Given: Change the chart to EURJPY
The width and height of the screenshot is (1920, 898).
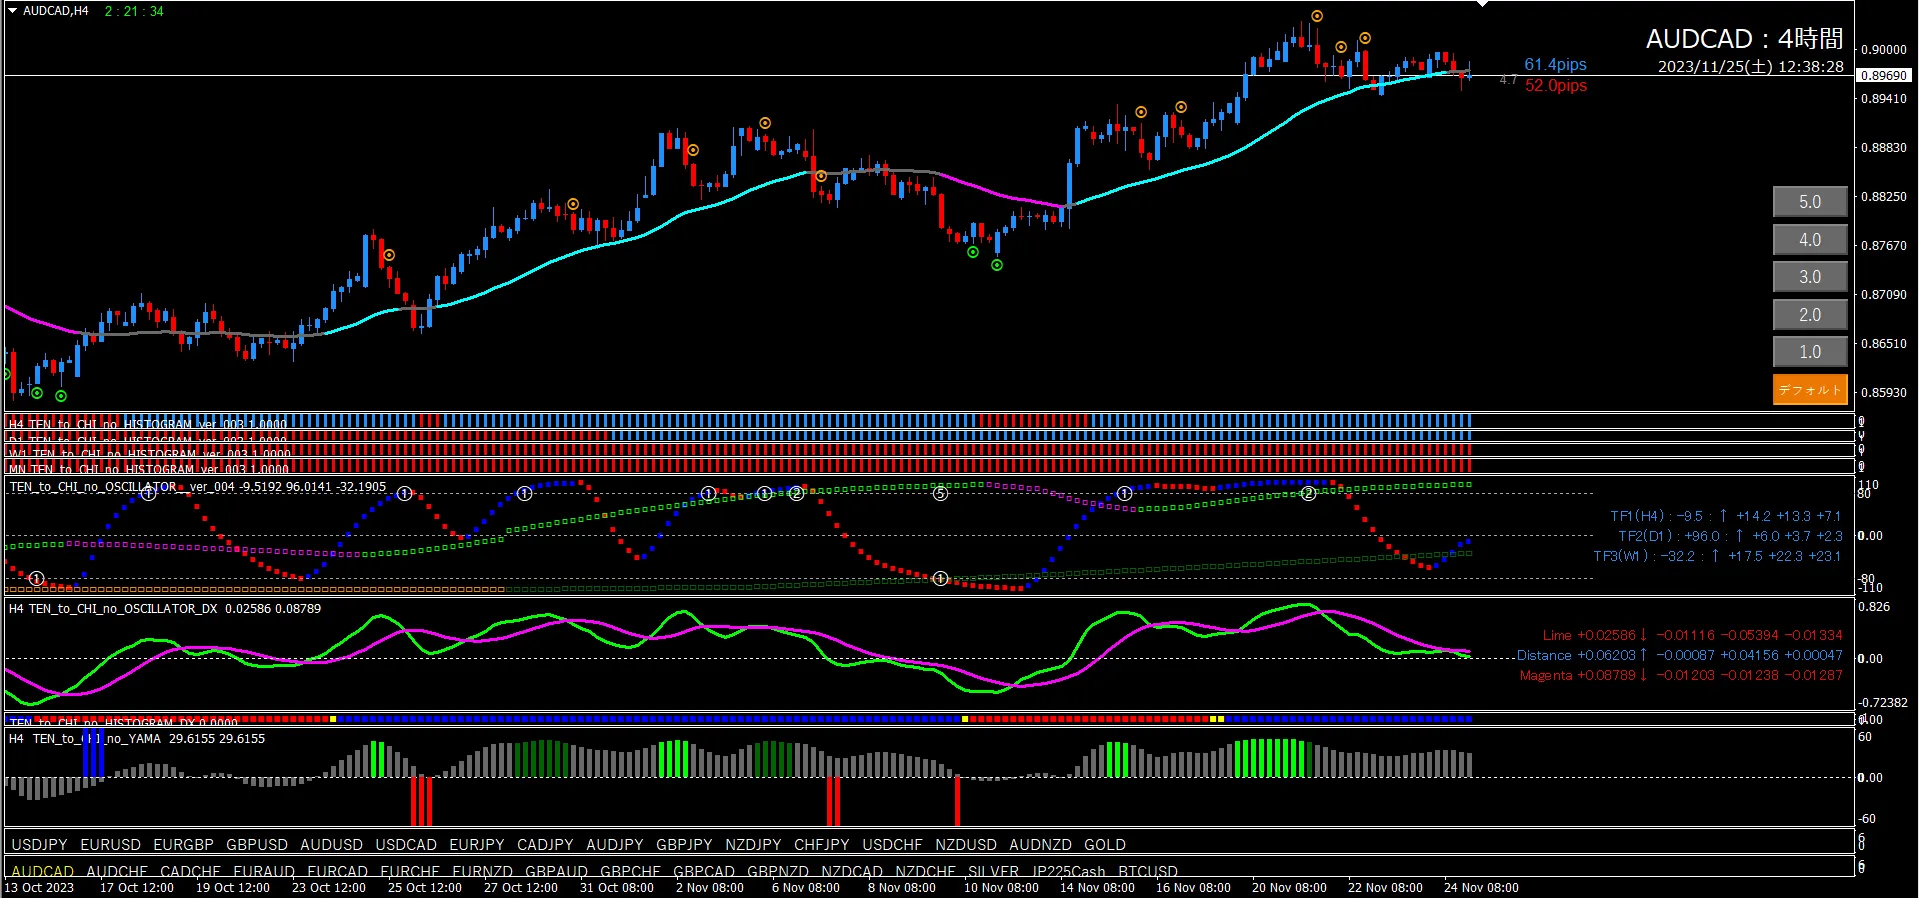Looking at the screenshot, I should point(477,845).
